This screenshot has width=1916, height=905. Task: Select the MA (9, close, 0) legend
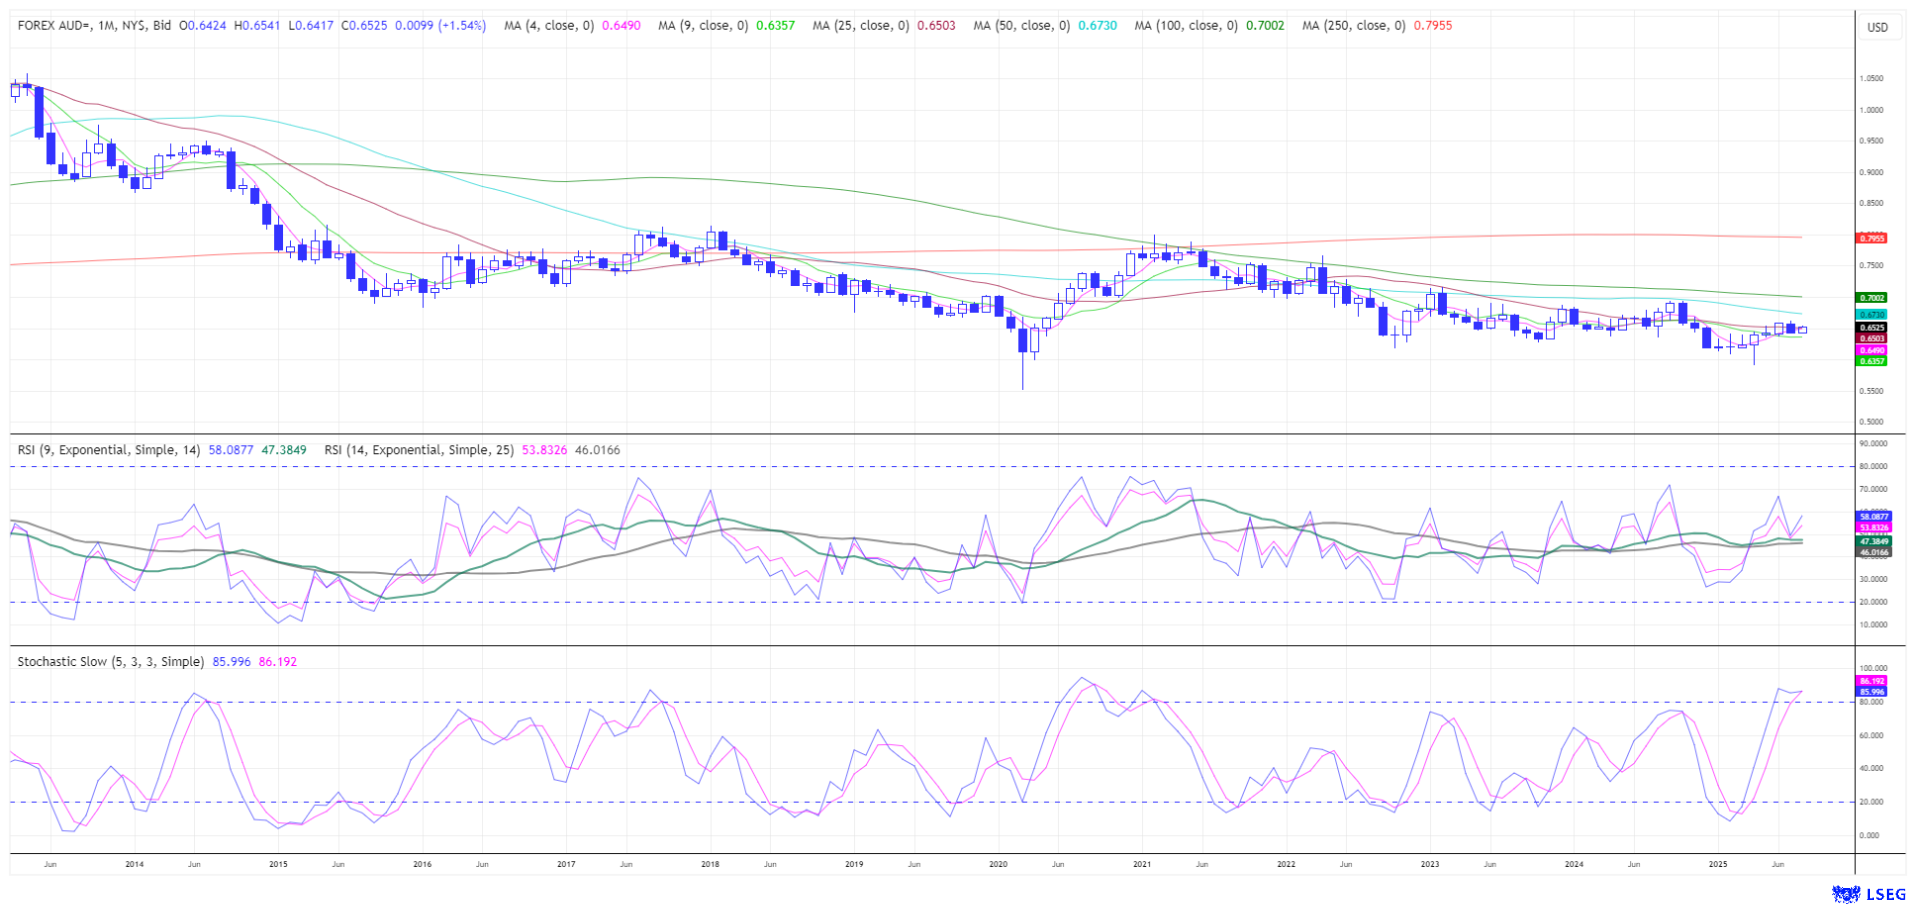705,26
